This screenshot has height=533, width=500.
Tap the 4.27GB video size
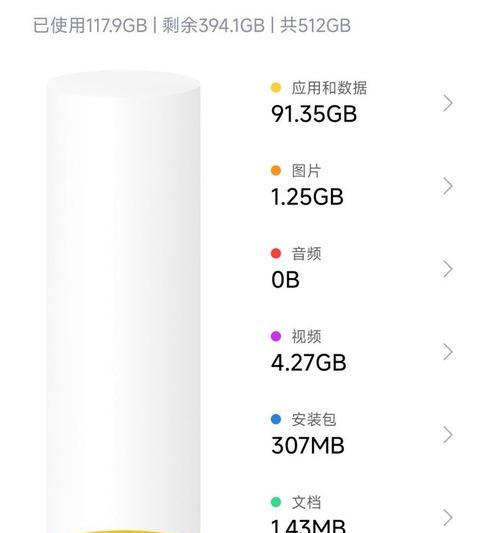[x=308, y=362]
